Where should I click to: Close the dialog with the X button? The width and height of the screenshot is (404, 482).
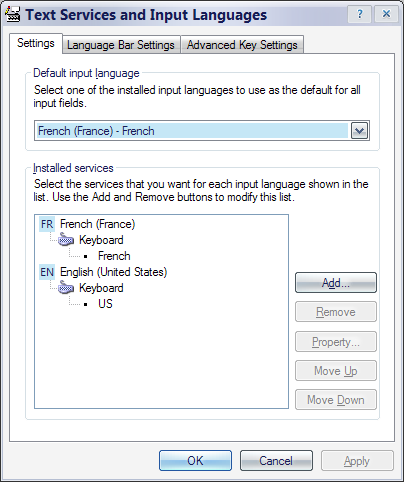coord(386,14)
